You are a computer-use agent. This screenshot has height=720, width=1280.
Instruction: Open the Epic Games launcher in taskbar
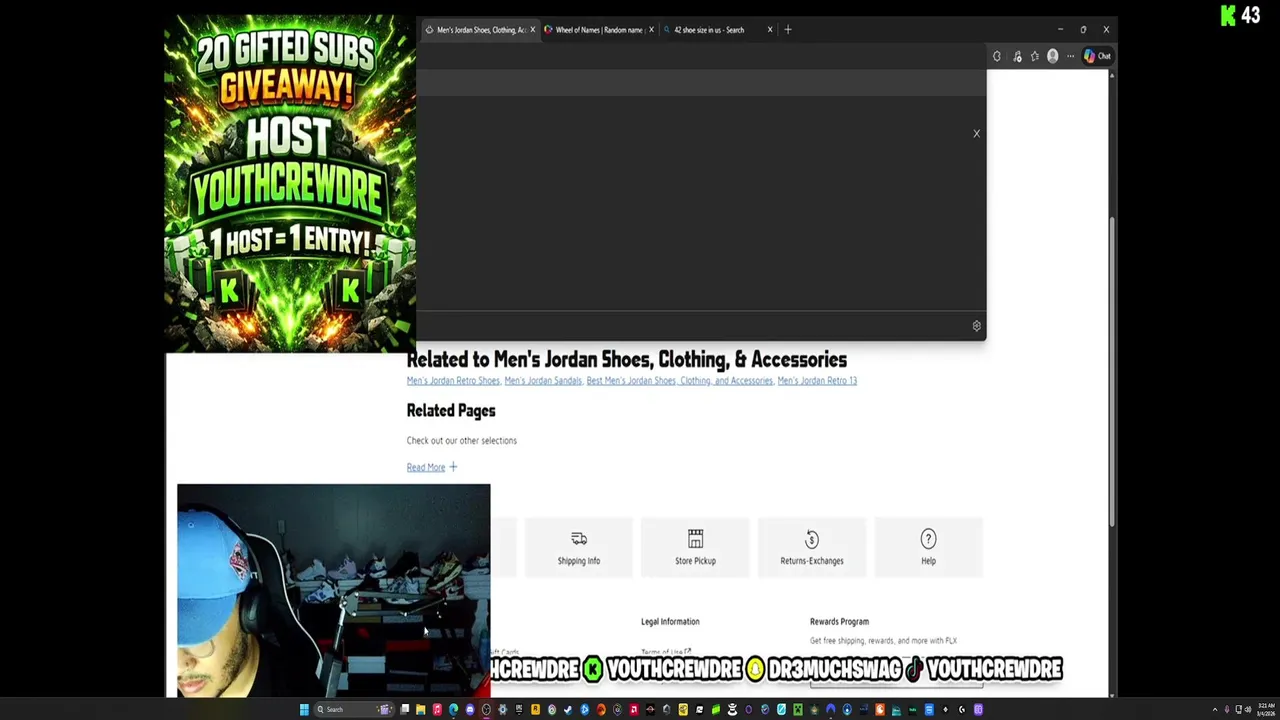(518, 710)
